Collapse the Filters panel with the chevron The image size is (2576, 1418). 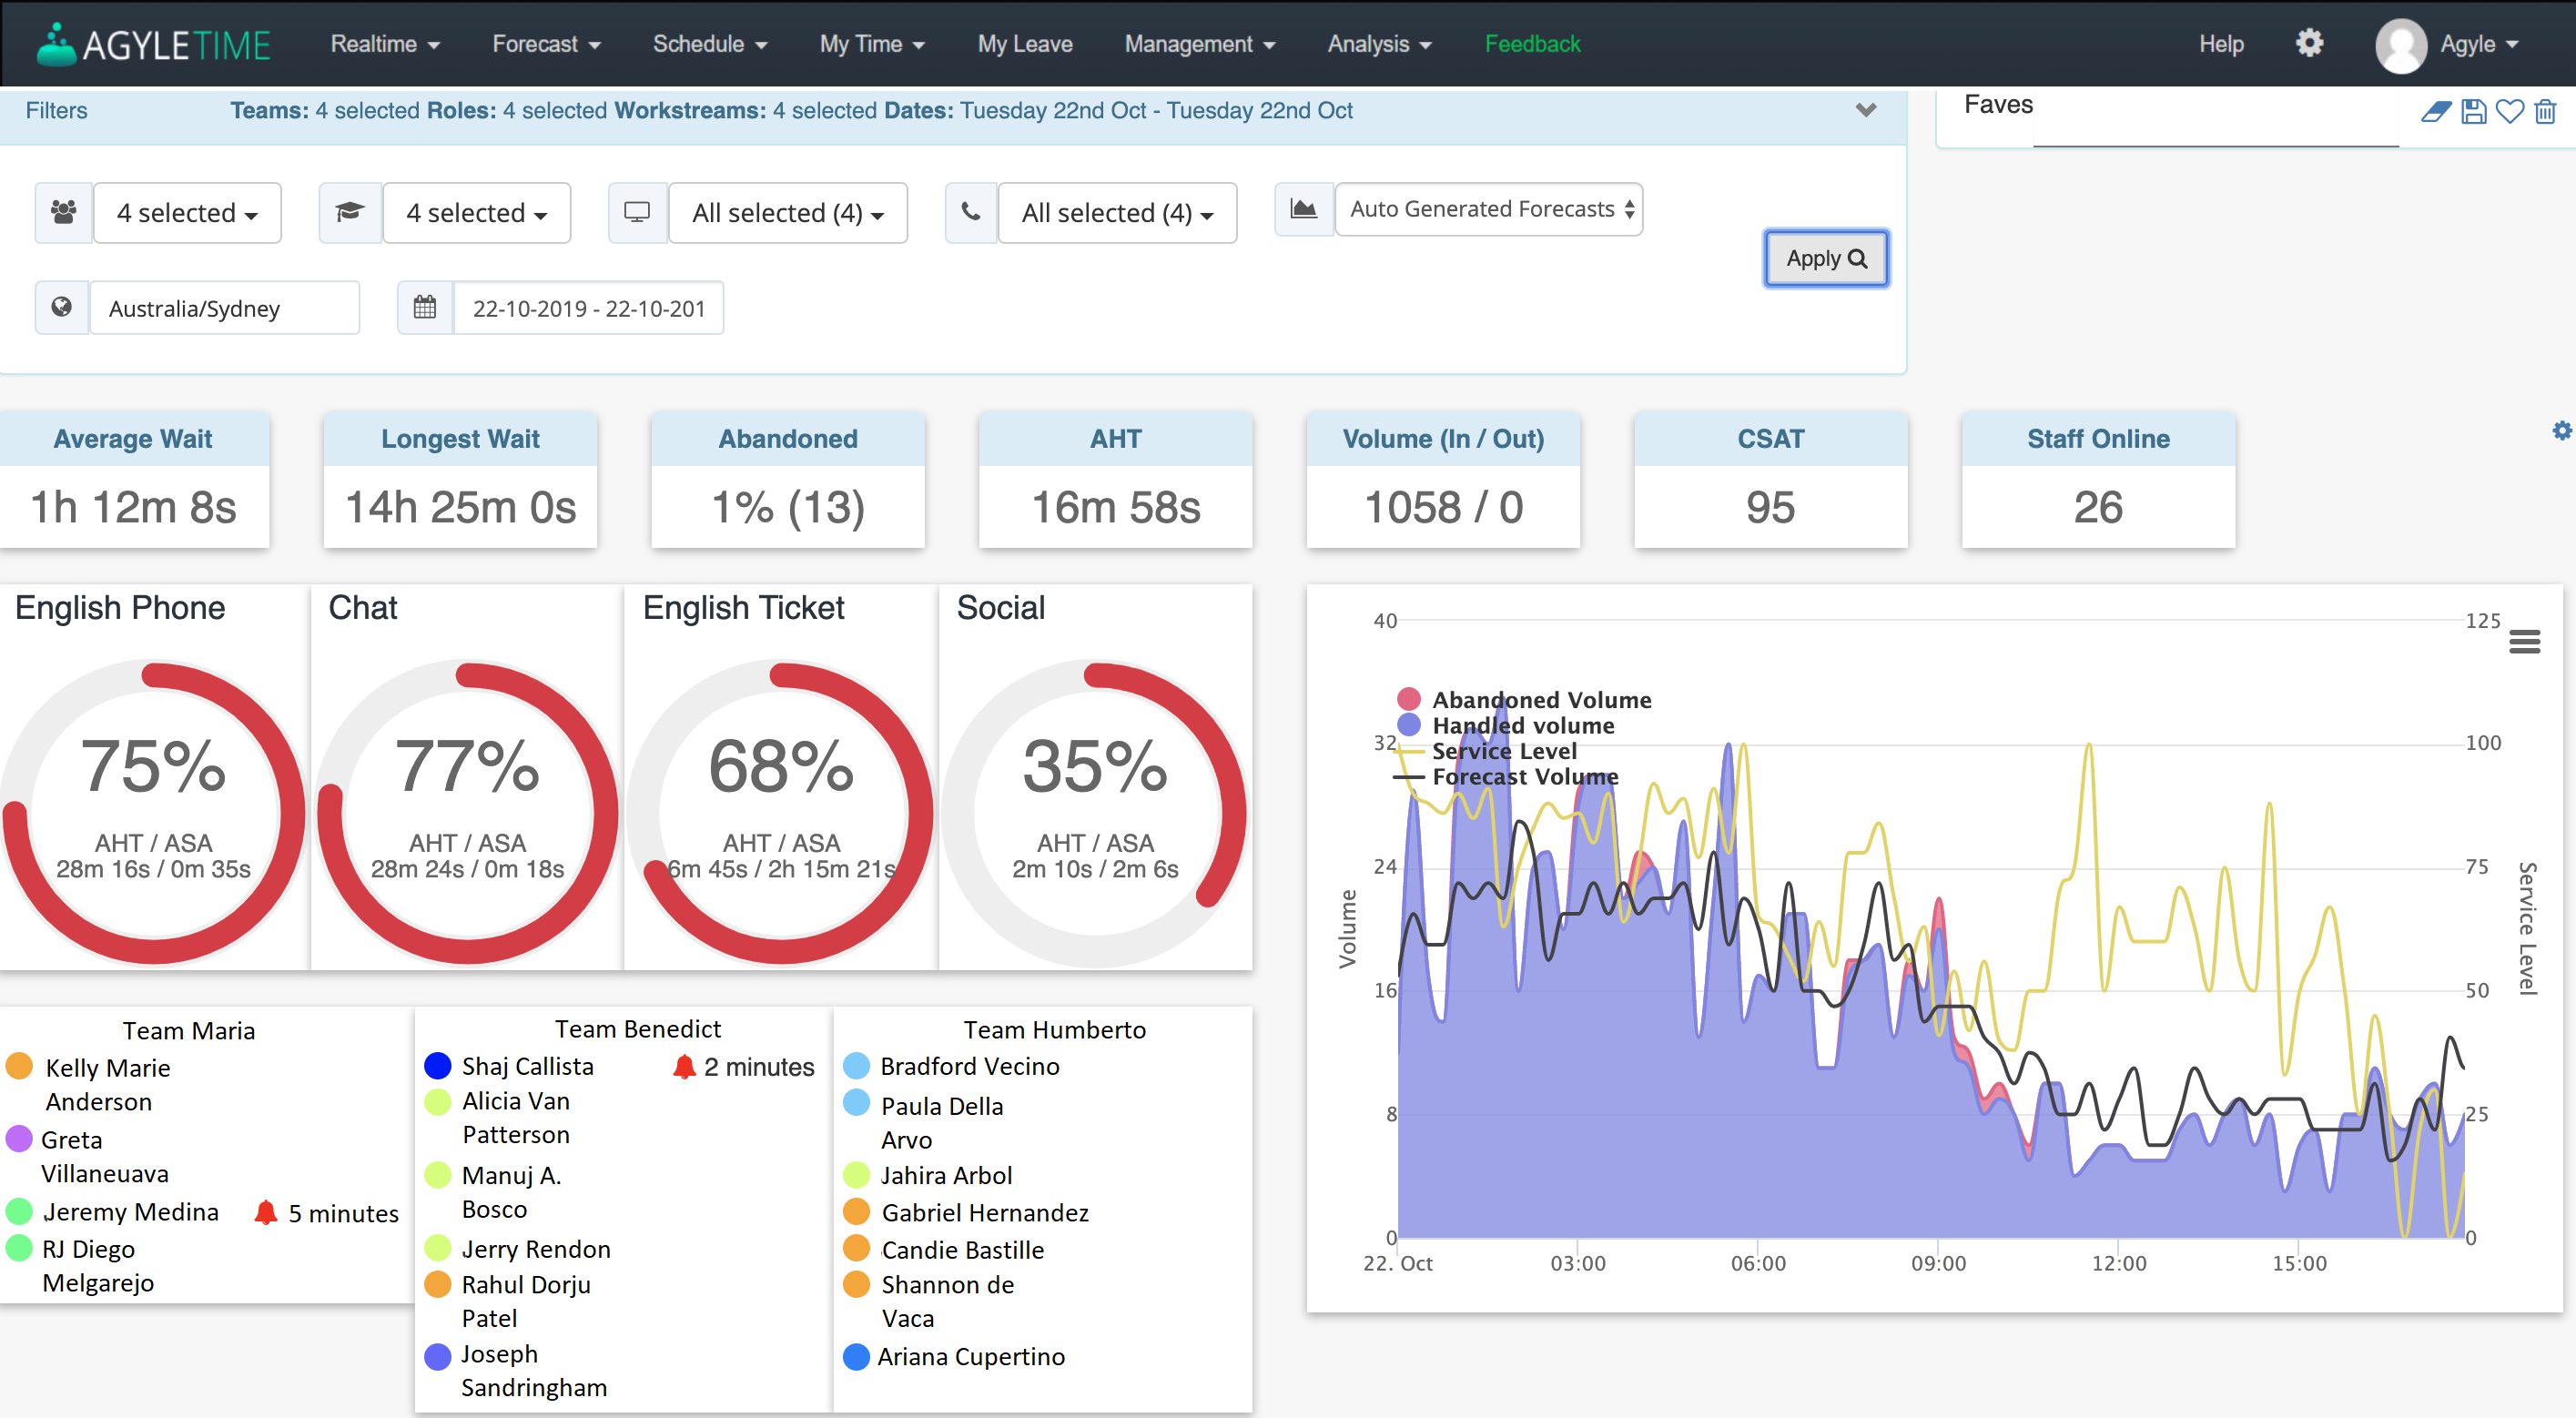click(1865, 111)
